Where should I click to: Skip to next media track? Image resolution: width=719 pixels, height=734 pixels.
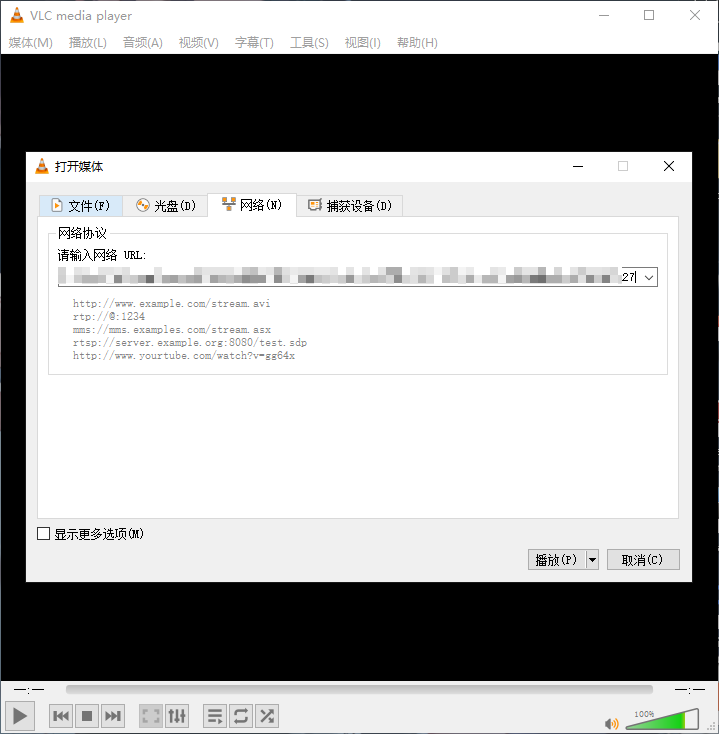click(x=113, y=716)
